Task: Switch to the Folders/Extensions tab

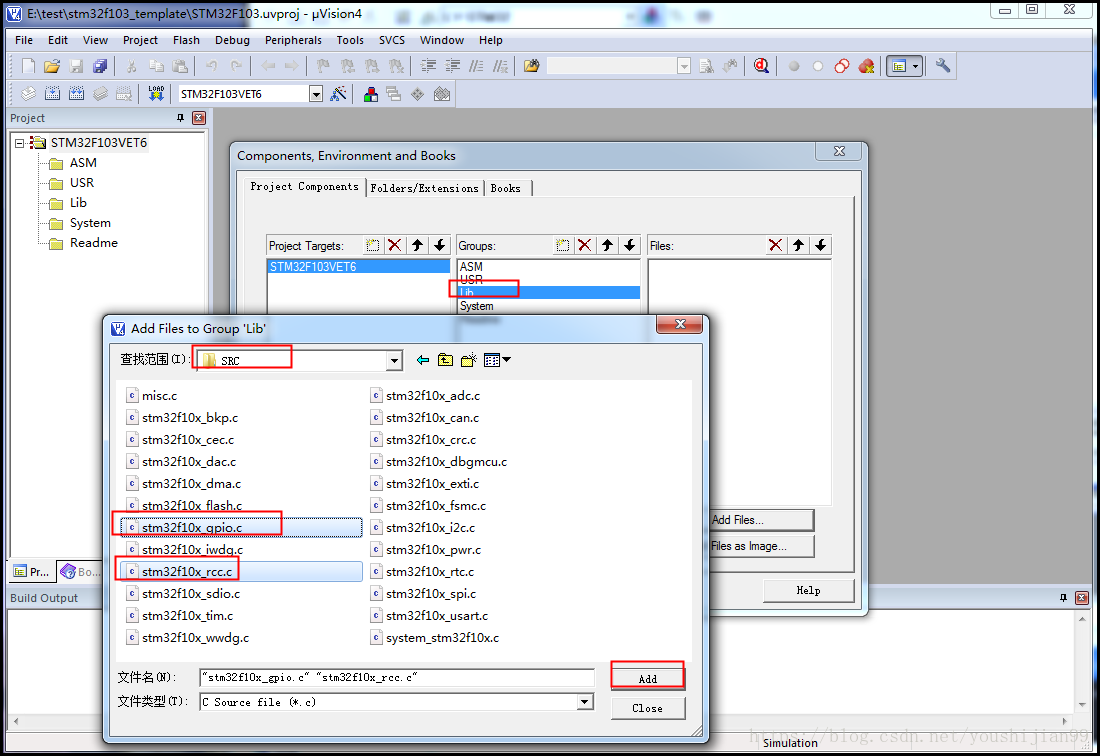Action: (424, 188)
